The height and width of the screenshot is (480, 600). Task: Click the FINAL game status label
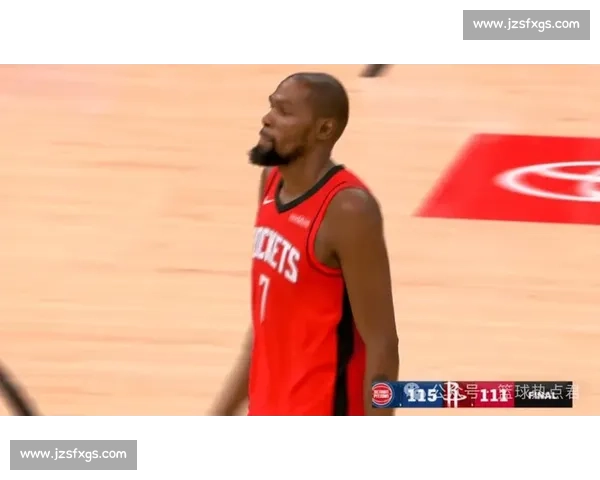542,395
